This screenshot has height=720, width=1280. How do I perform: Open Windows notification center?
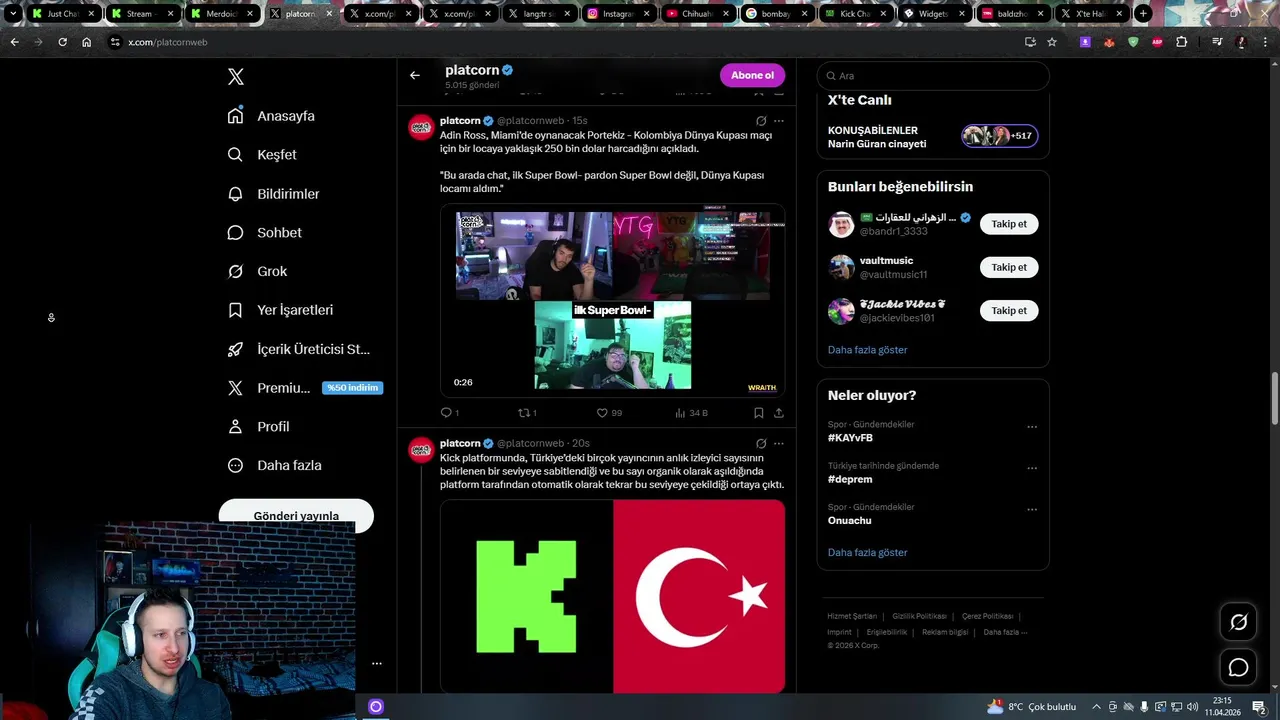pos(1259,706)
